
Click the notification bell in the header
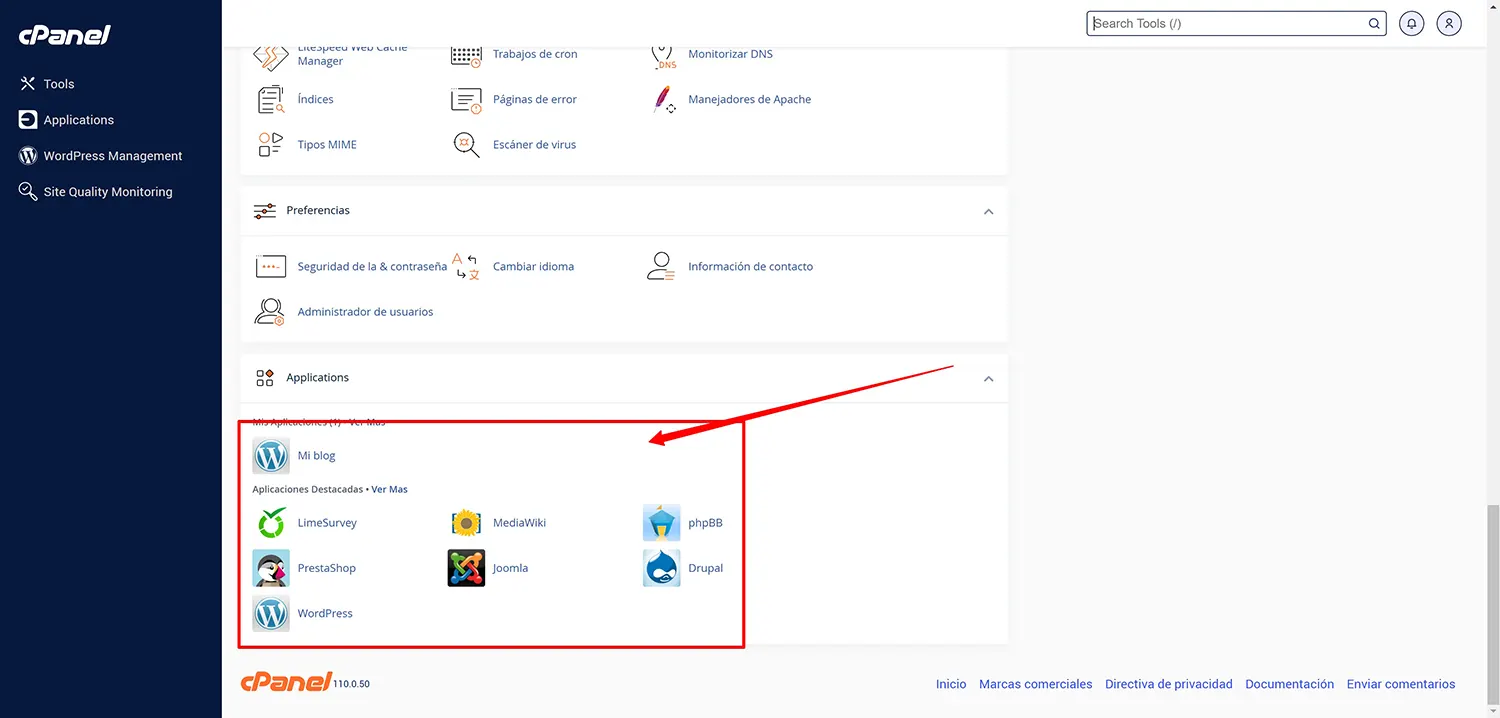click(x=1411, y=22)
